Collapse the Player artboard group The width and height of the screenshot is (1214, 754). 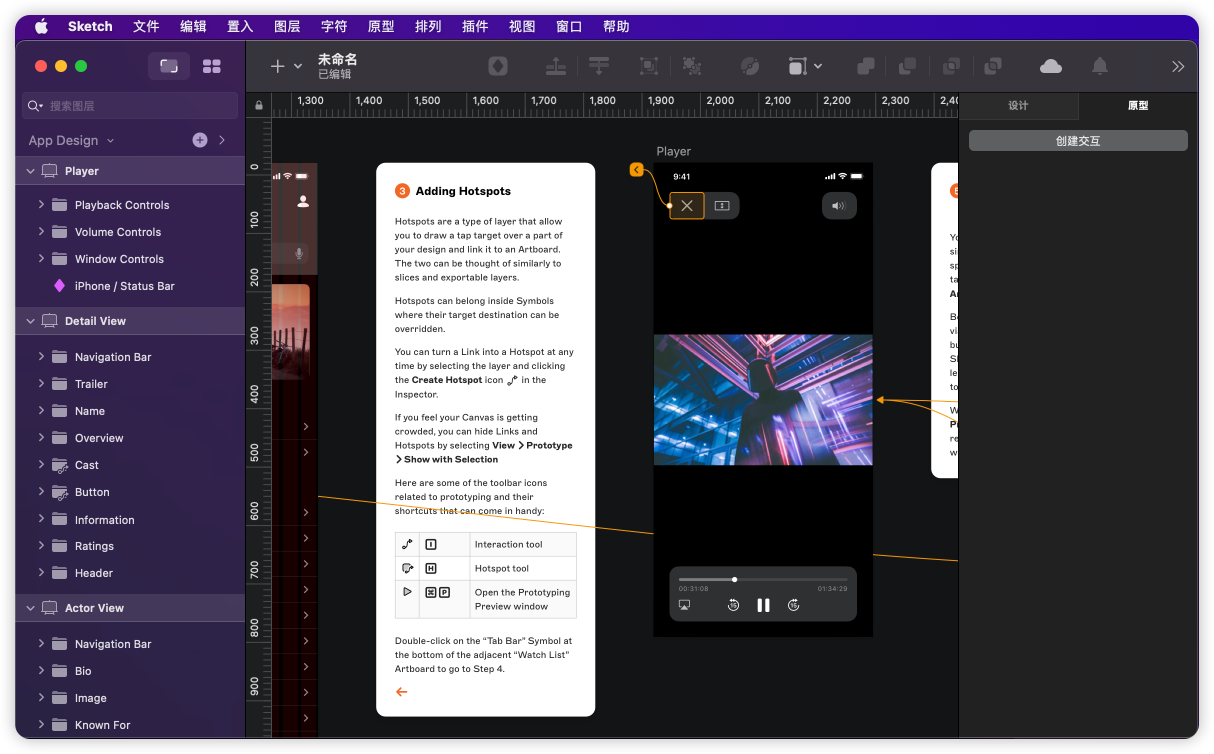click(x=29, y=171)
